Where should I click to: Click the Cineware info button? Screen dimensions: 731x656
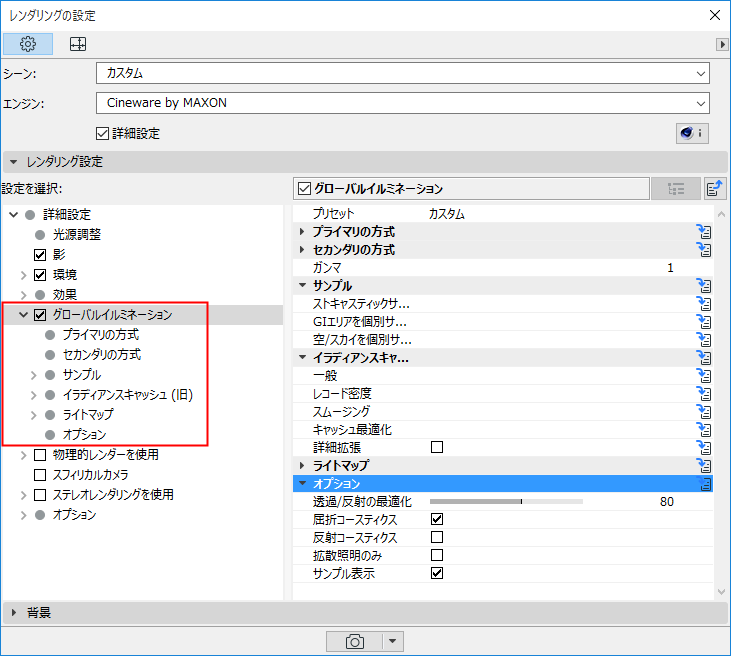pos(692,133)
